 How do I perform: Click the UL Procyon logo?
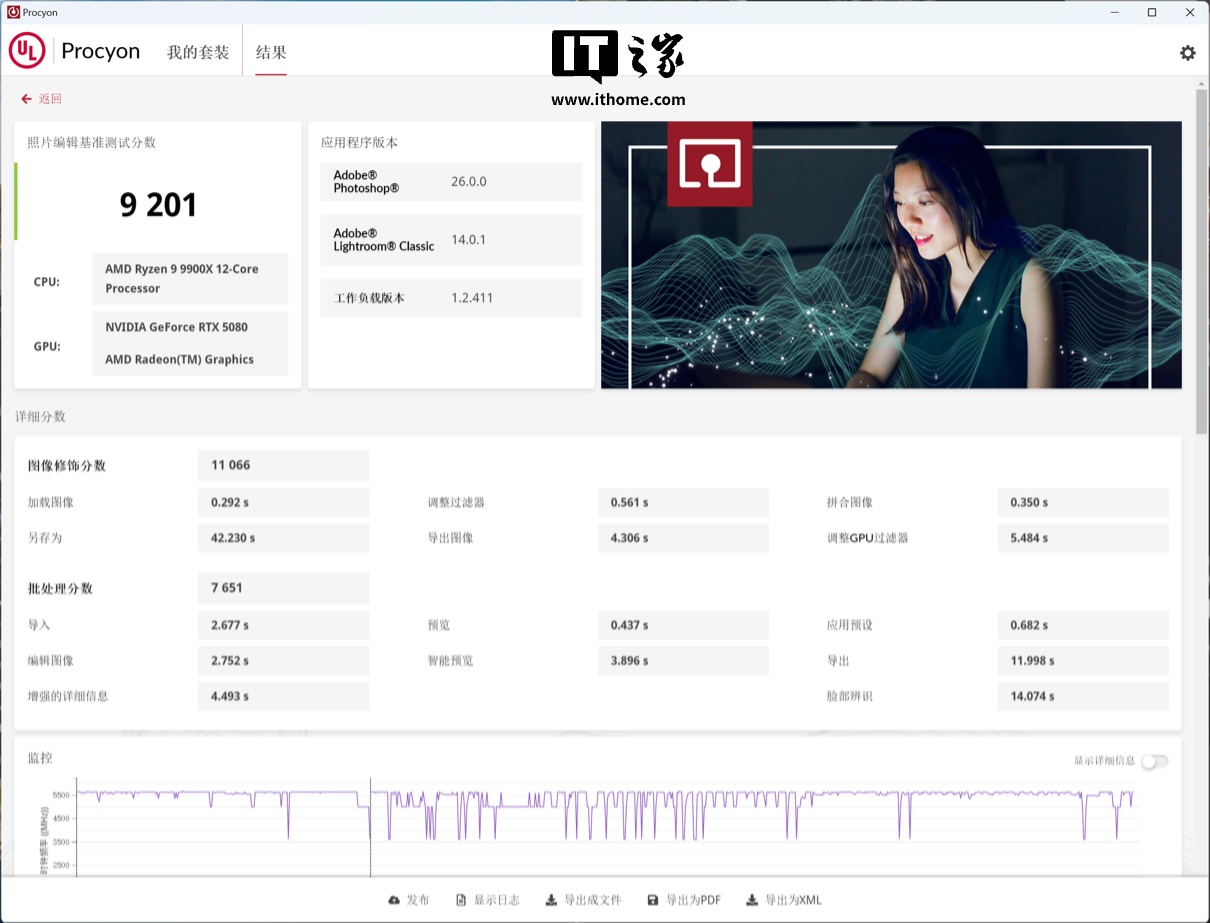click(27, 52)
